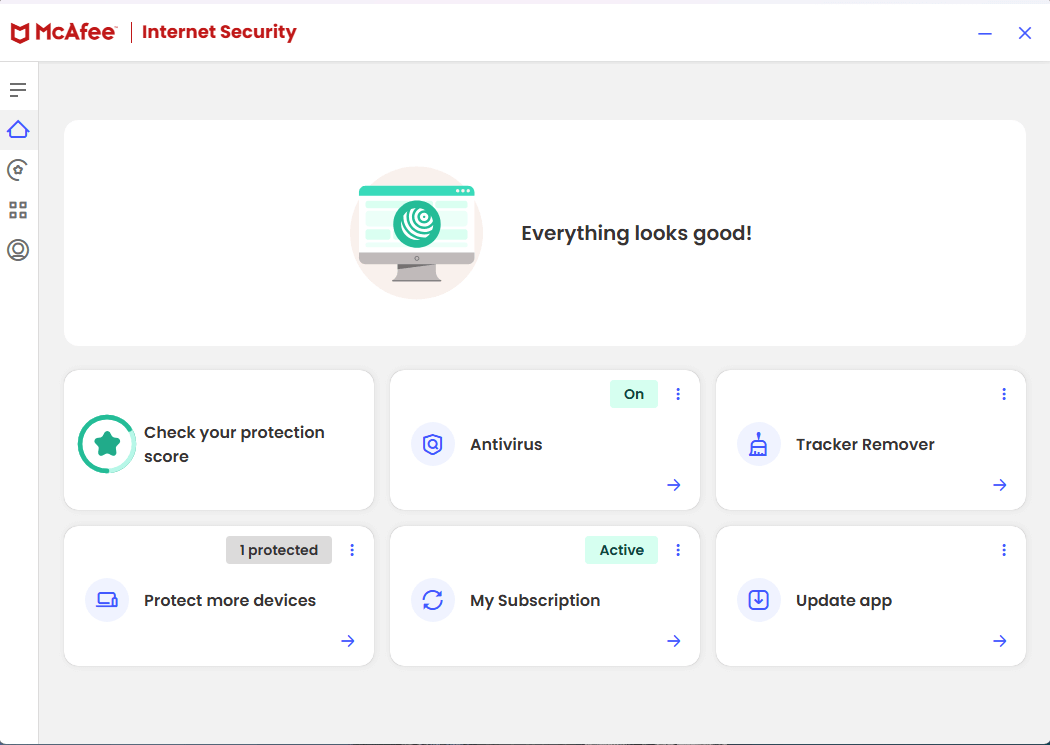
Task: Click the arrow to open My Subscription
Action: tap(673, 641)
